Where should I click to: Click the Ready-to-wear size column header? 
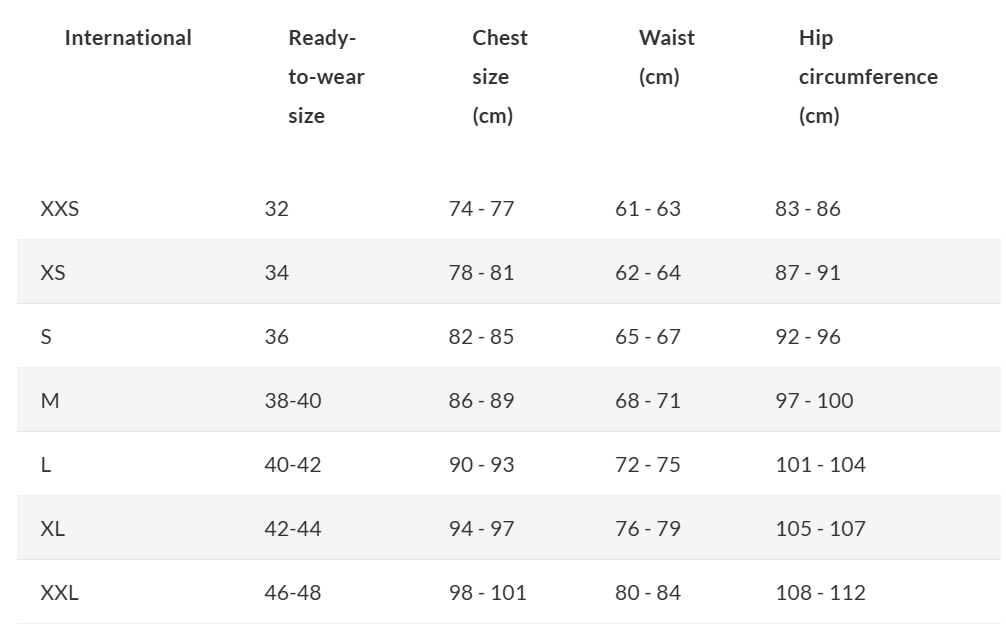326,77
